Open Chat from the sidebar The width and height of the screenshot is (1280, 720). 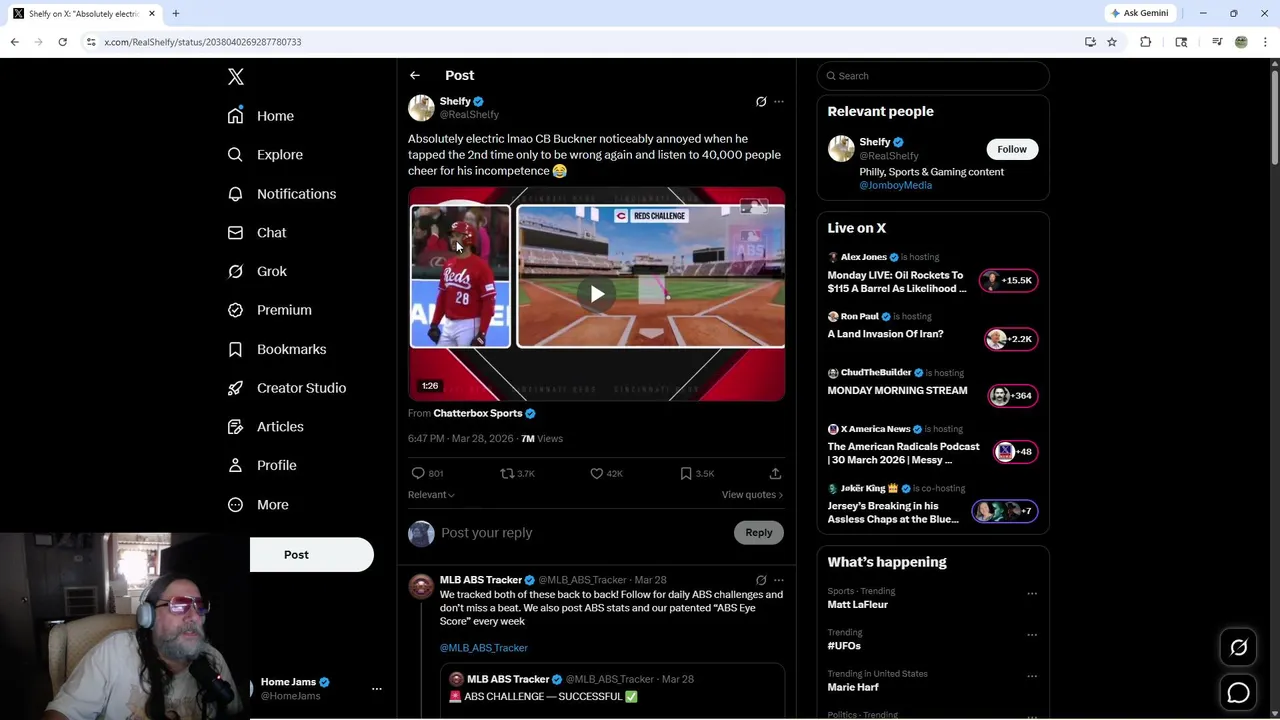click(257, 233)
